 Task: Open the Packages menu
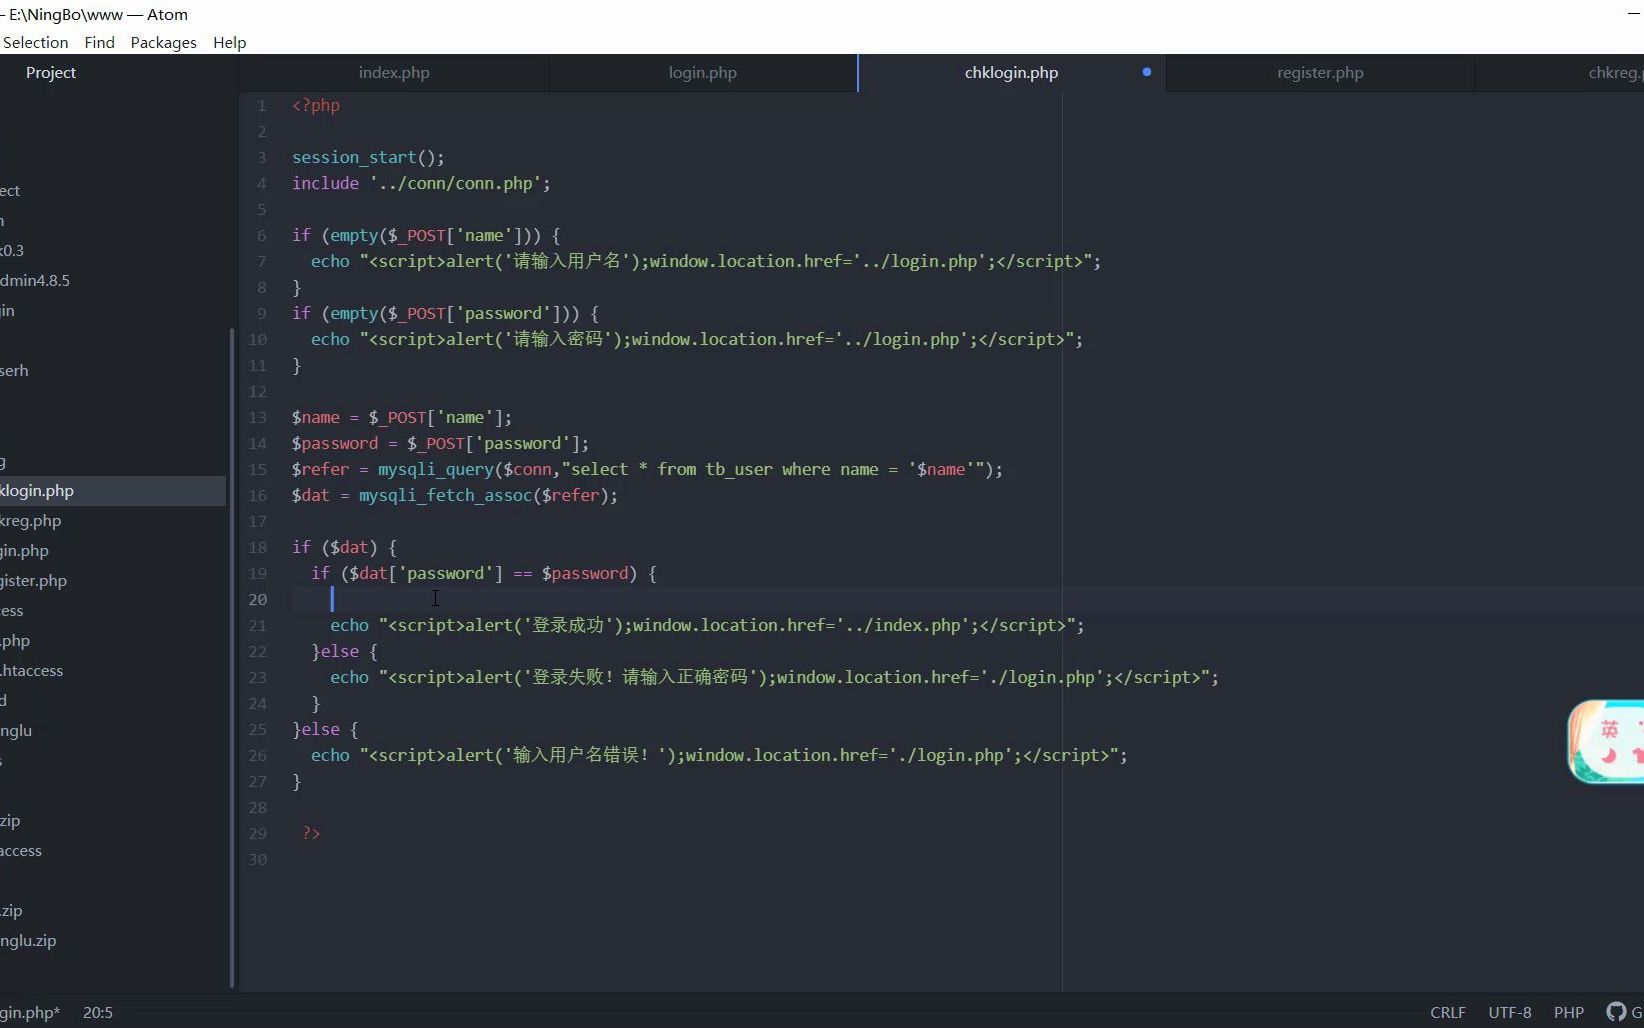click(162, 42)
